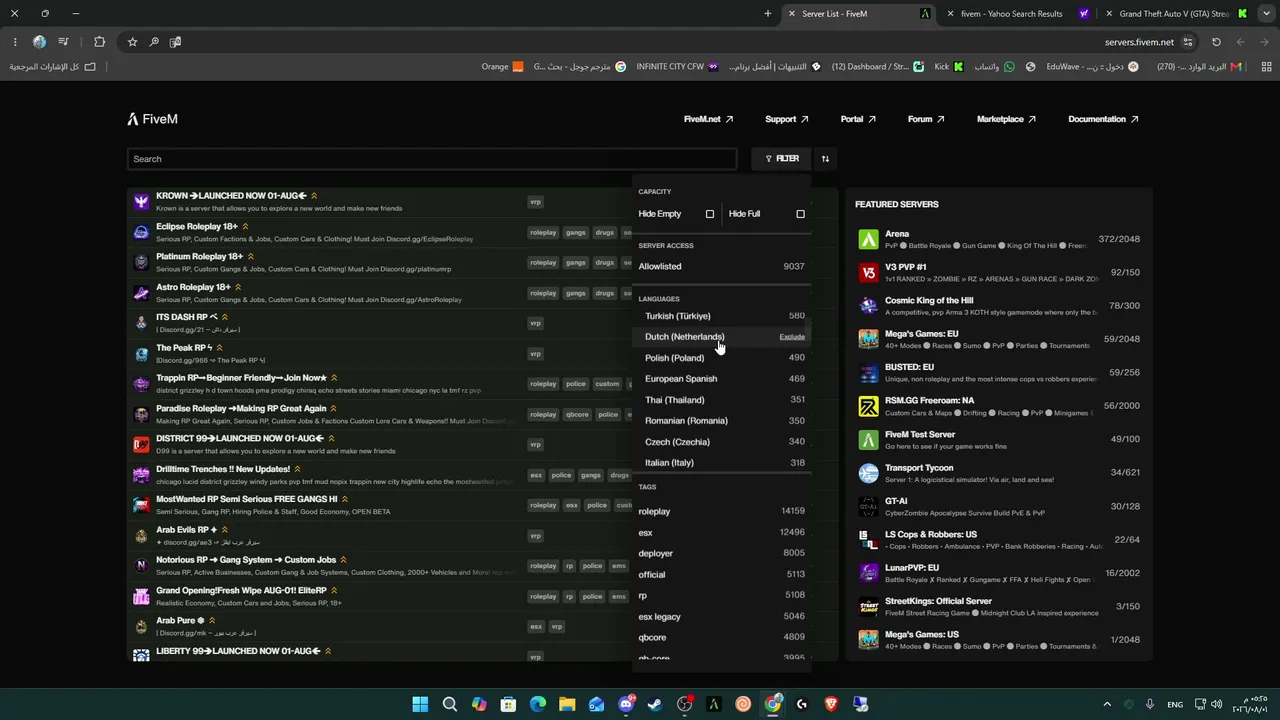This screenshot has height=720, width=1280.
Task: Open the DISTRICT 99 server icon
Action: pyautogui.click(x=141, y=444)
